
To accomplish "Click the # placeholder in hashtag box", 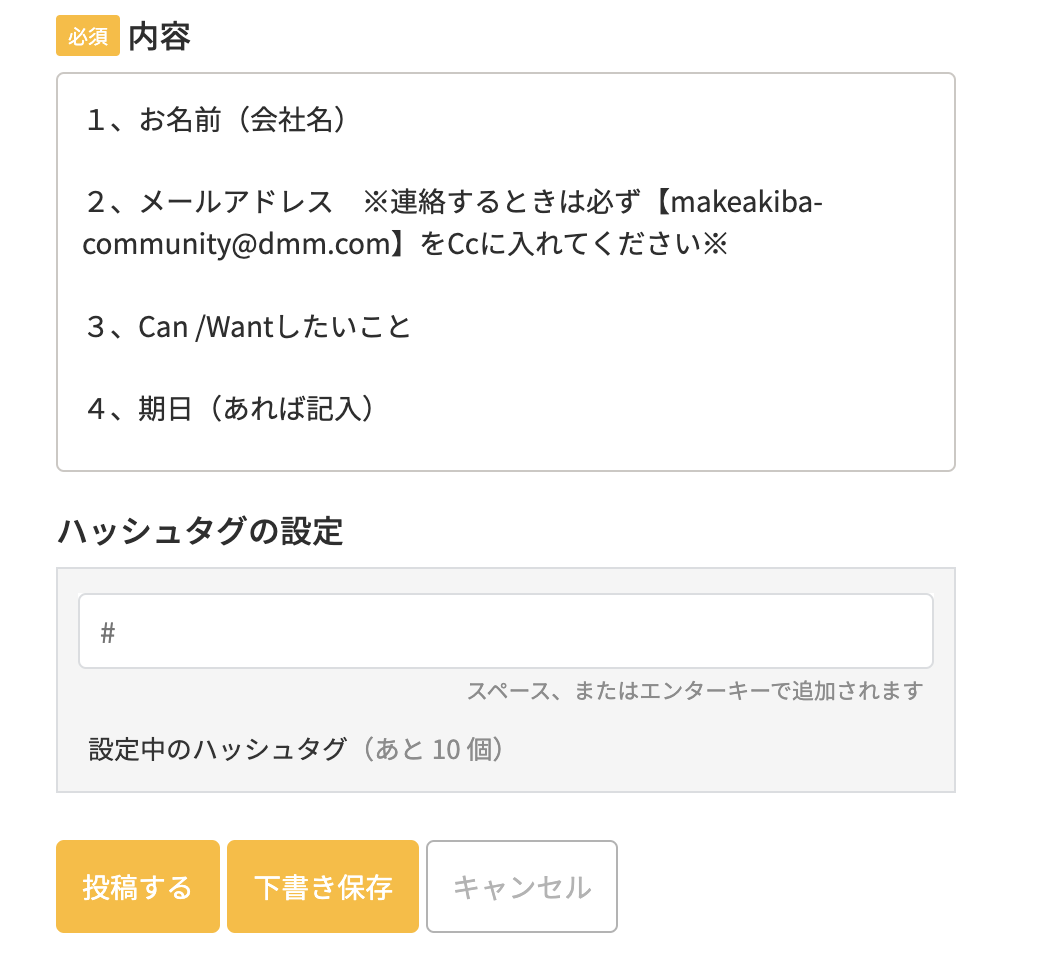I will coord(108,632).
